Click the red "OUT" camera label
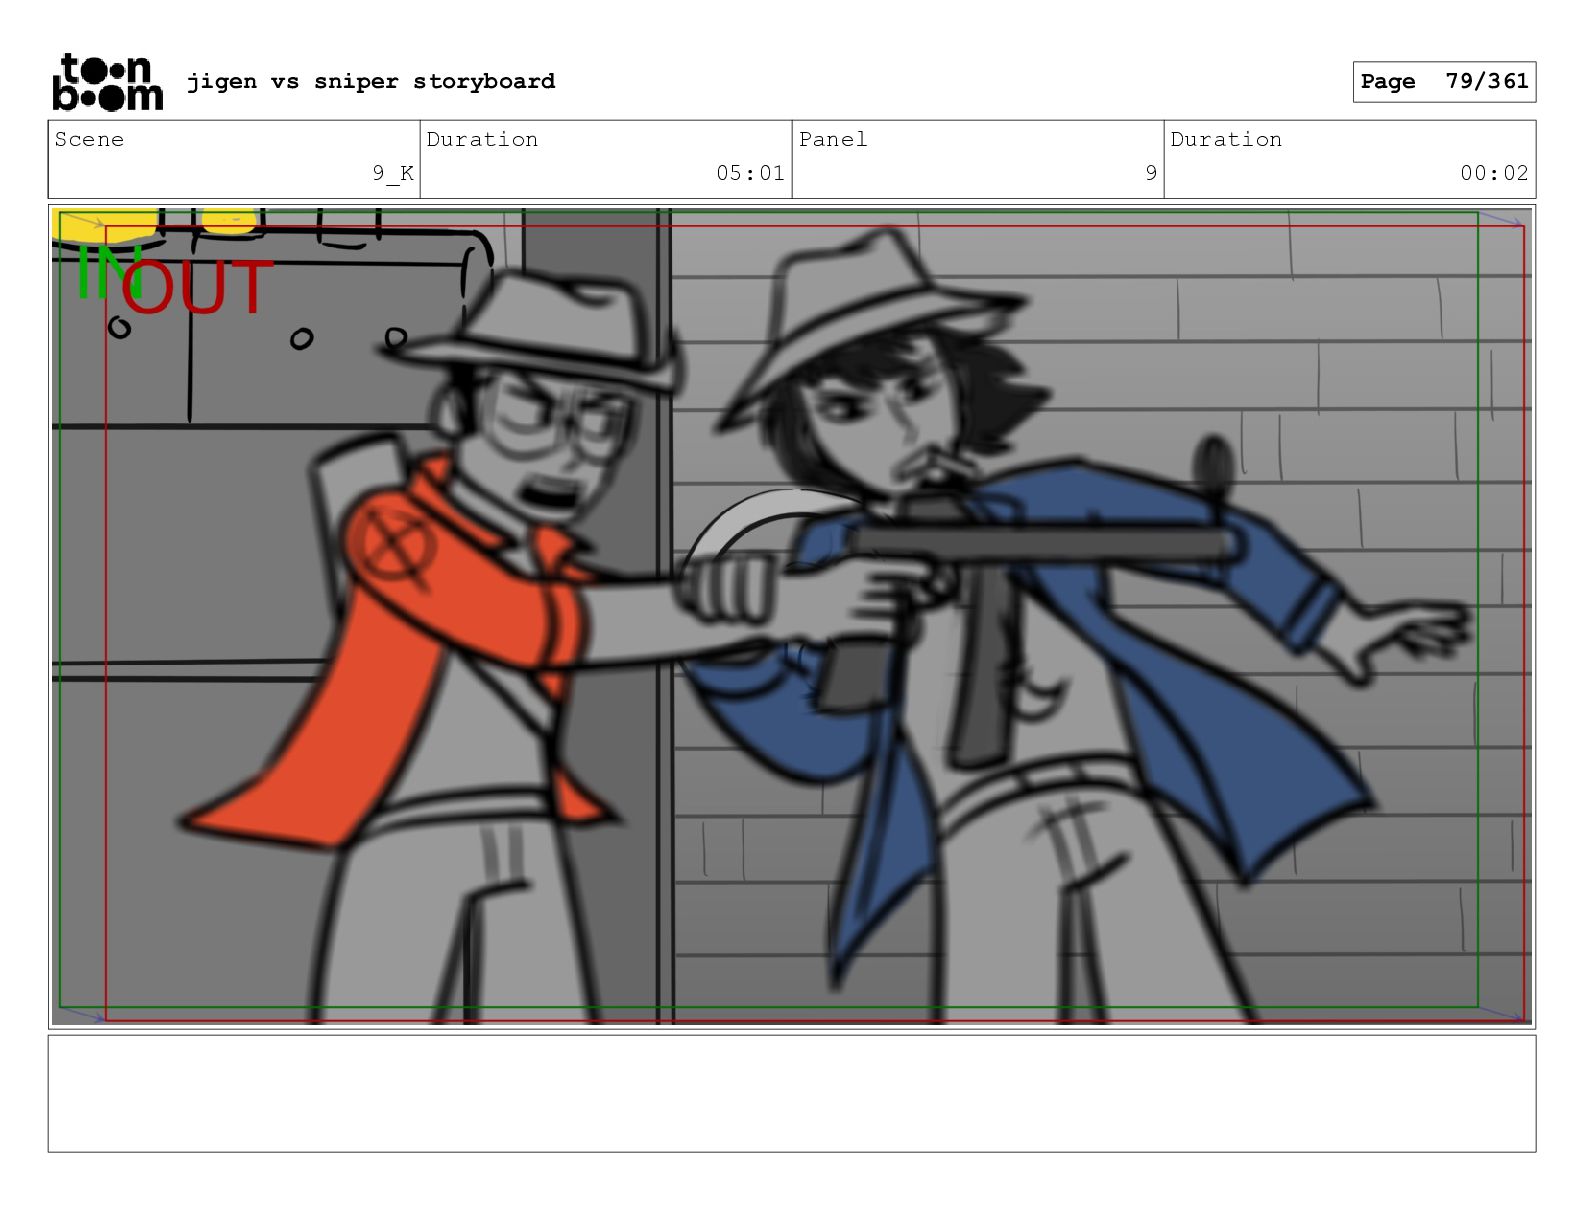Screen dimensions: 1584x1224 pyautogui.click(x=196, y=287)
